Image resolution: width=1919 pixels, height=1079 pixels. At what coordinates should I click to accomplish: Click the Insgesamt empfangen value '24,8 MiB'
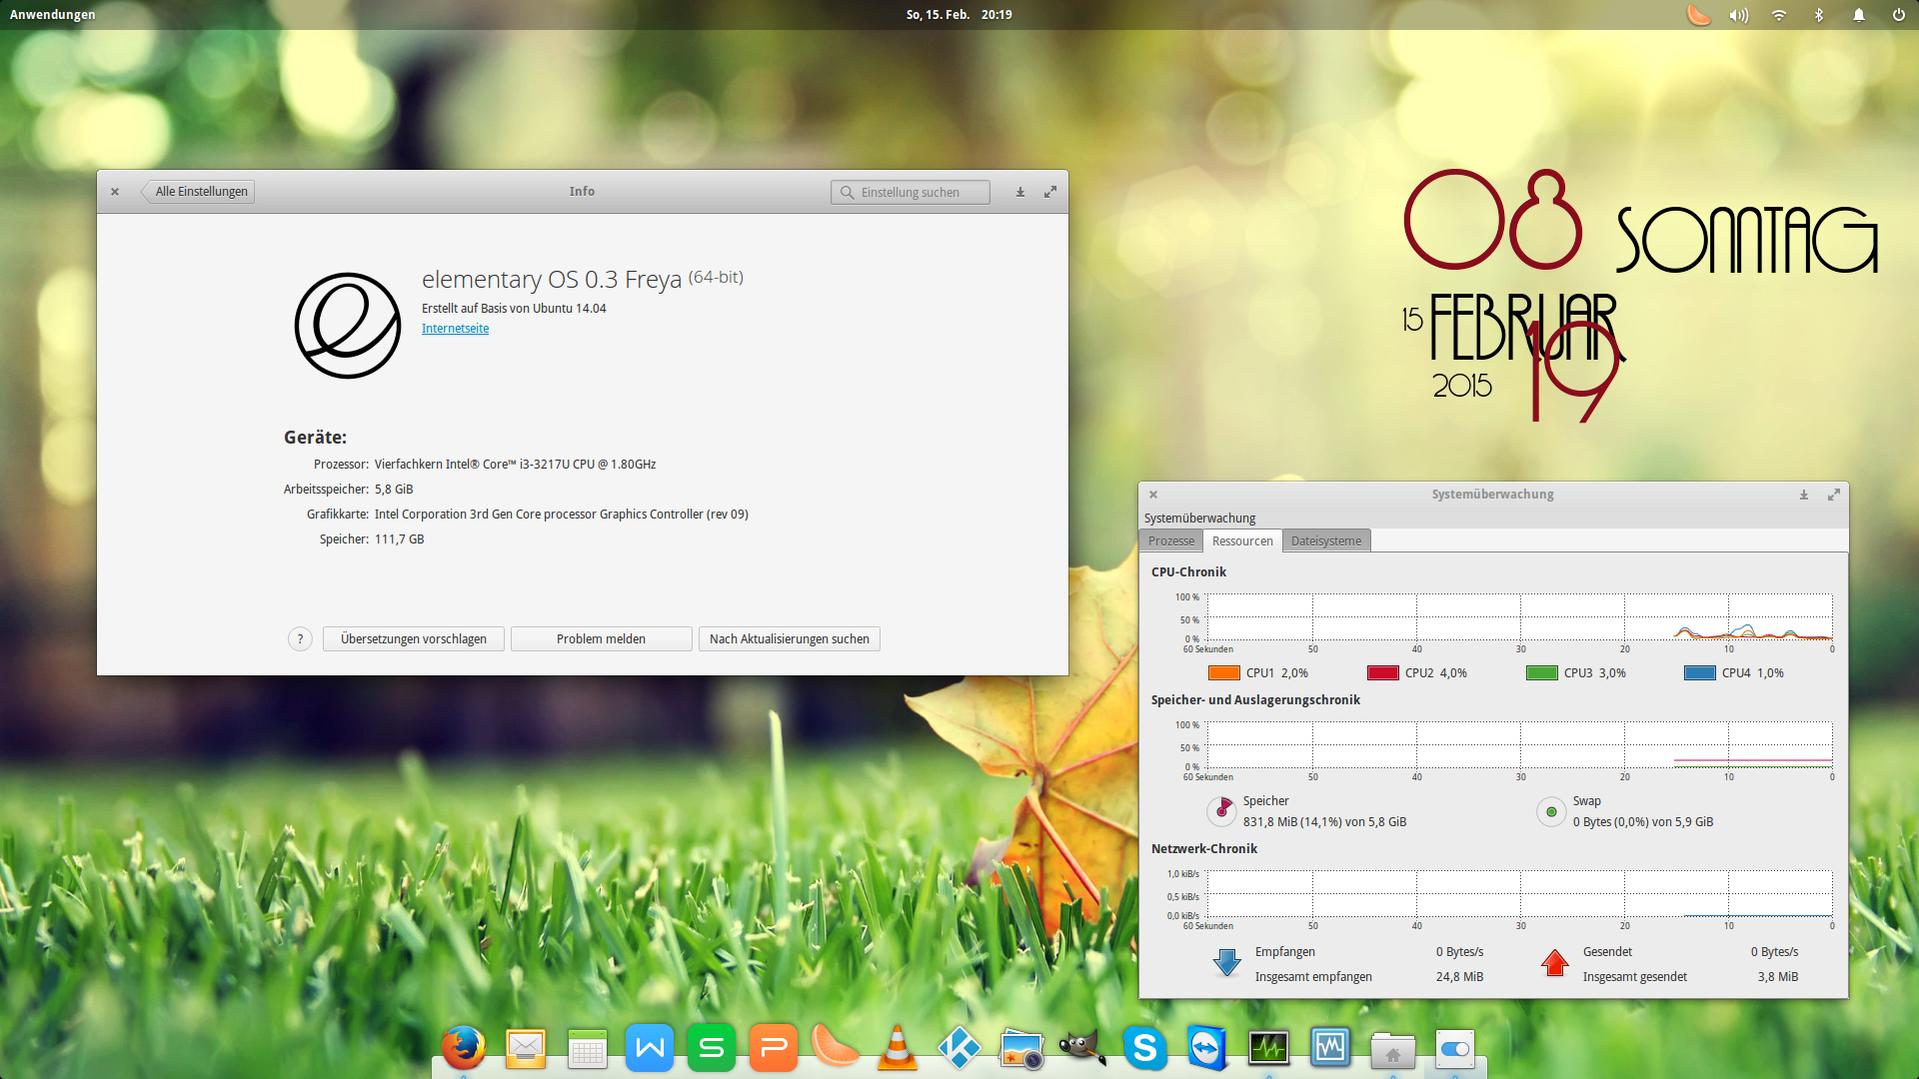(x=1460, y=977)
